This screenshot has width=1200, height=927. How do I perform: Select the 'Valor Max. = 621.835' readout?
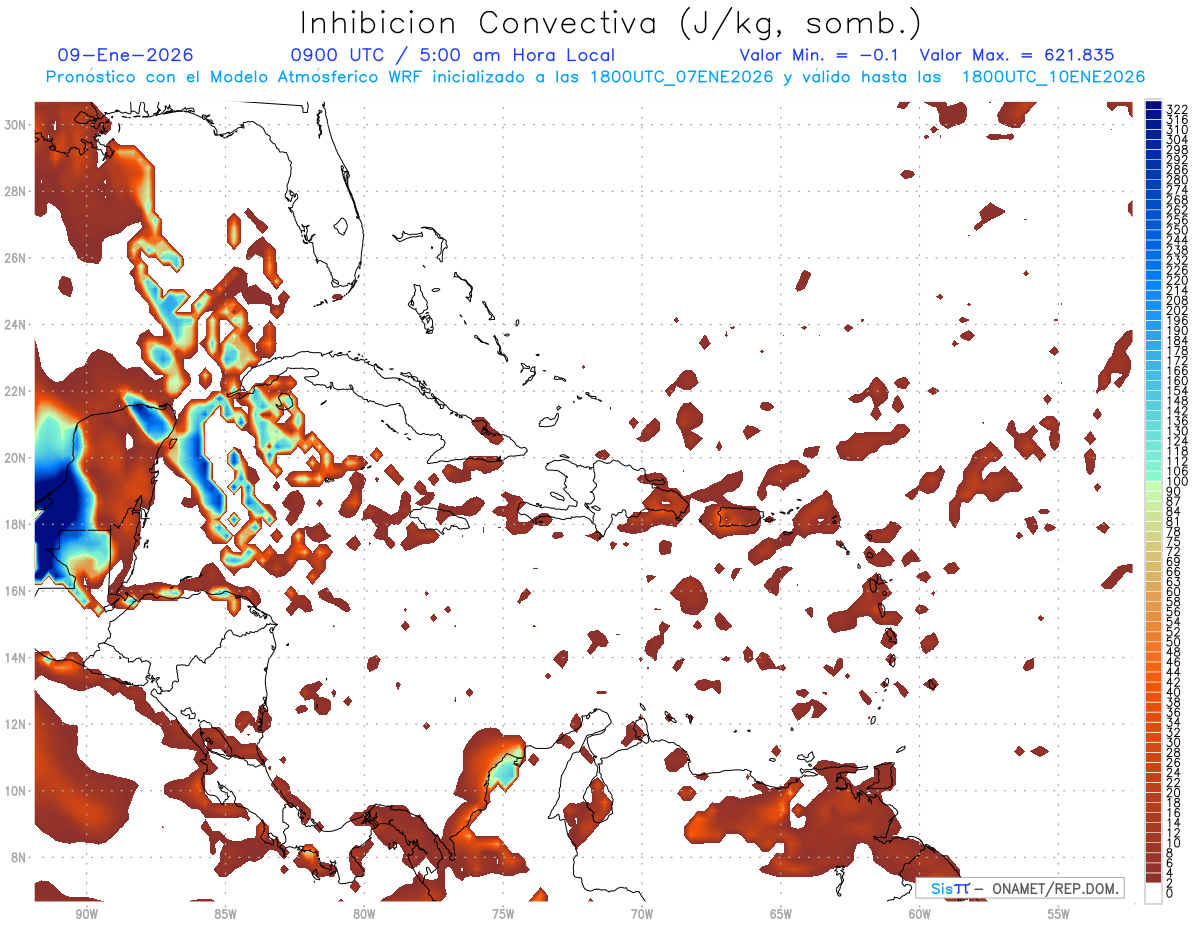(x=1016, y=55)
